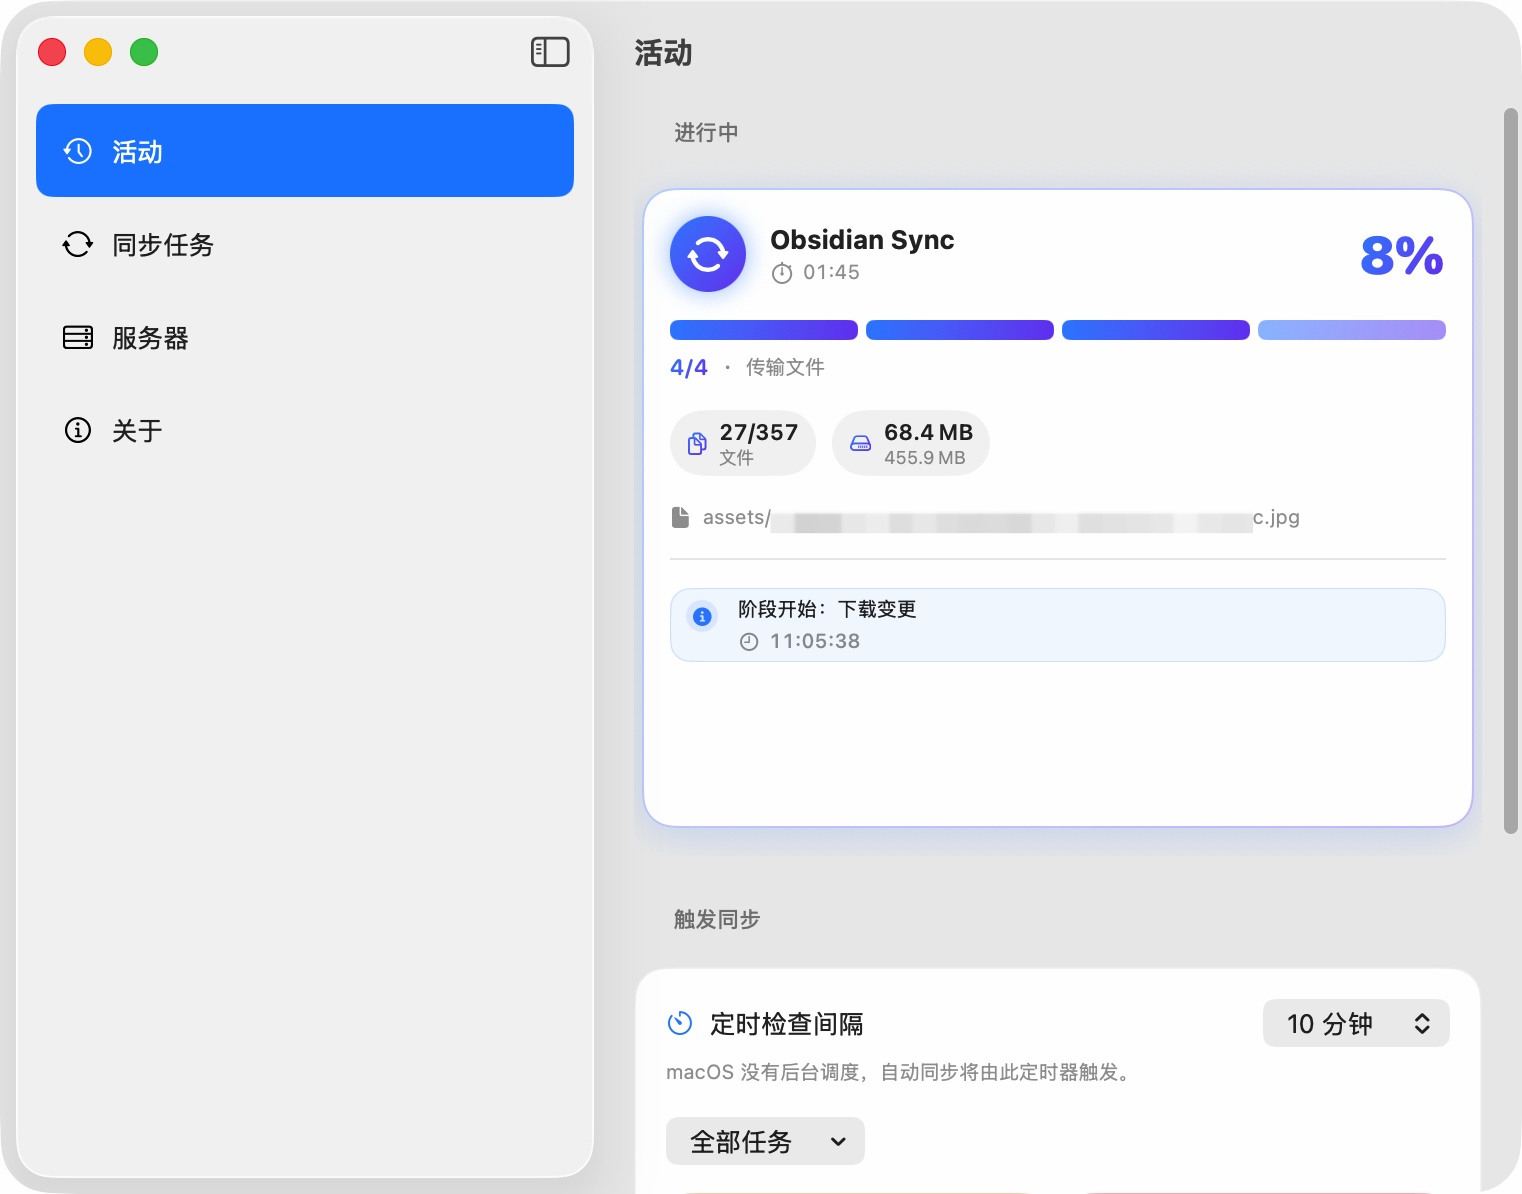The width and height of the screenshot is (1522, 1194).
Task: Open the 服务器 sidebar section
Action: [x=305, y=338]
